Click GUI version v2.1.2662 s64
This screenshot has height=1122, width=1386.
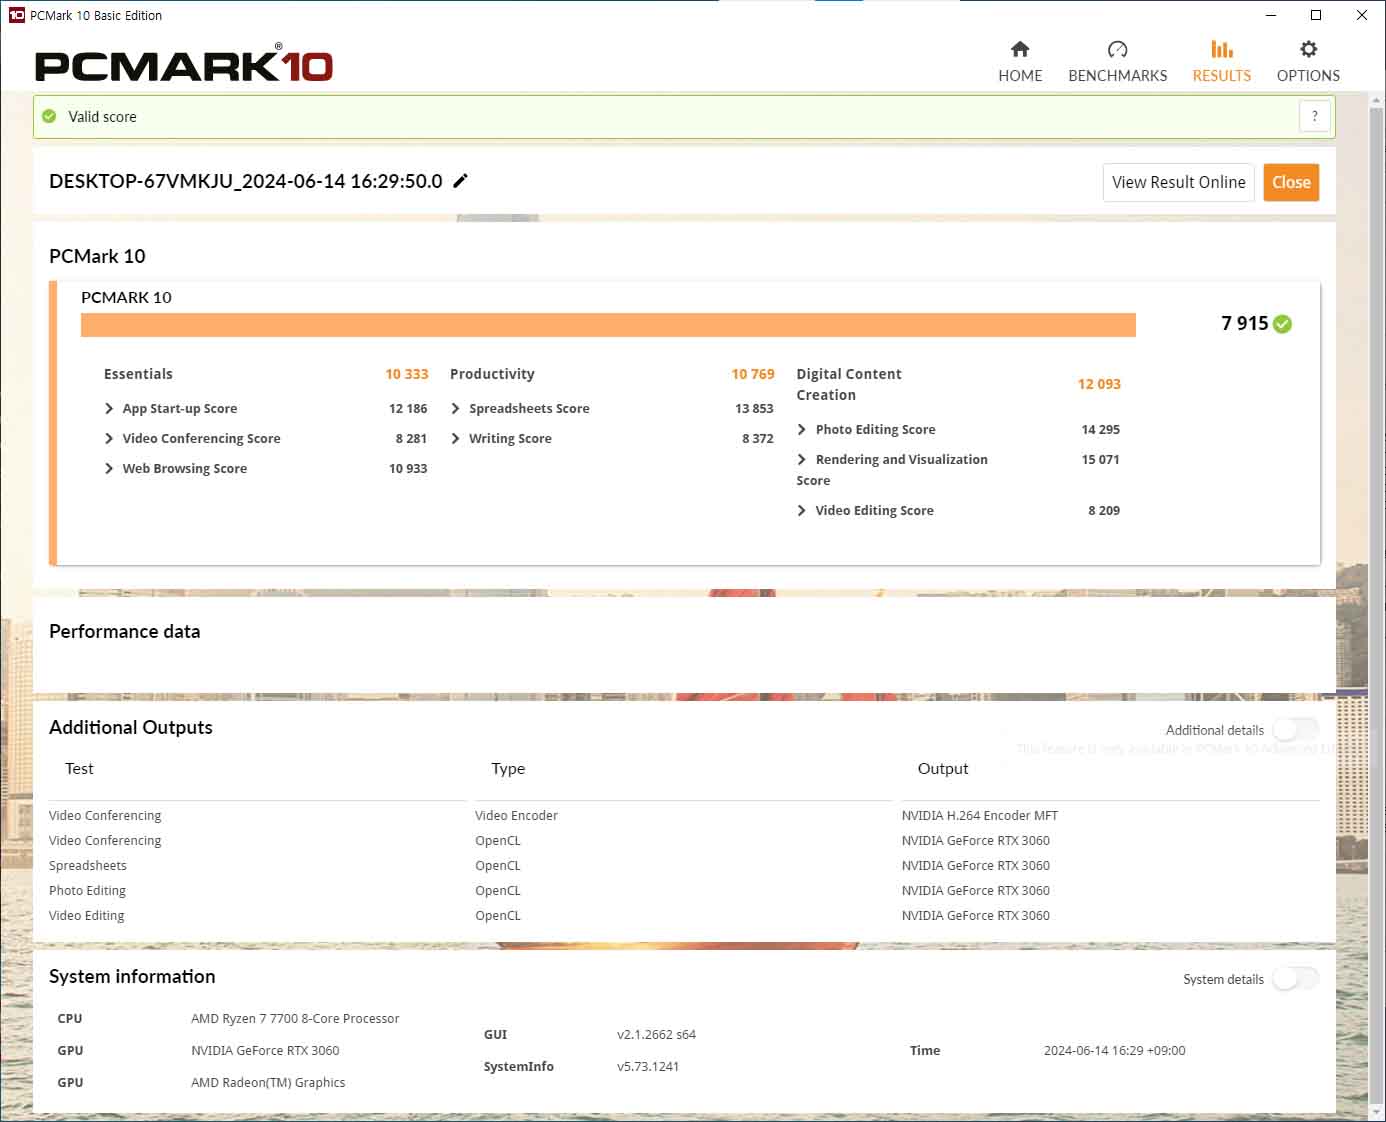point(656,1034)
